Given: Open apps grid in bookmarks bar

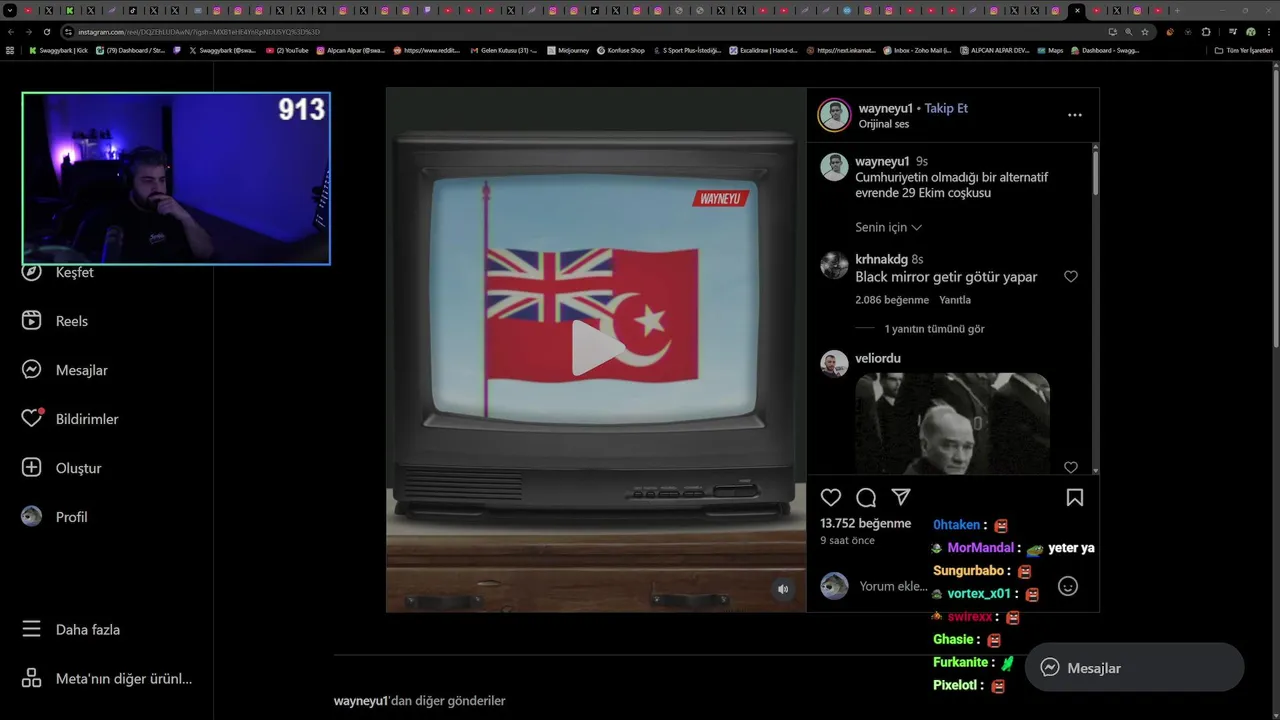Looking at the screenshot, I should (10, 50).
